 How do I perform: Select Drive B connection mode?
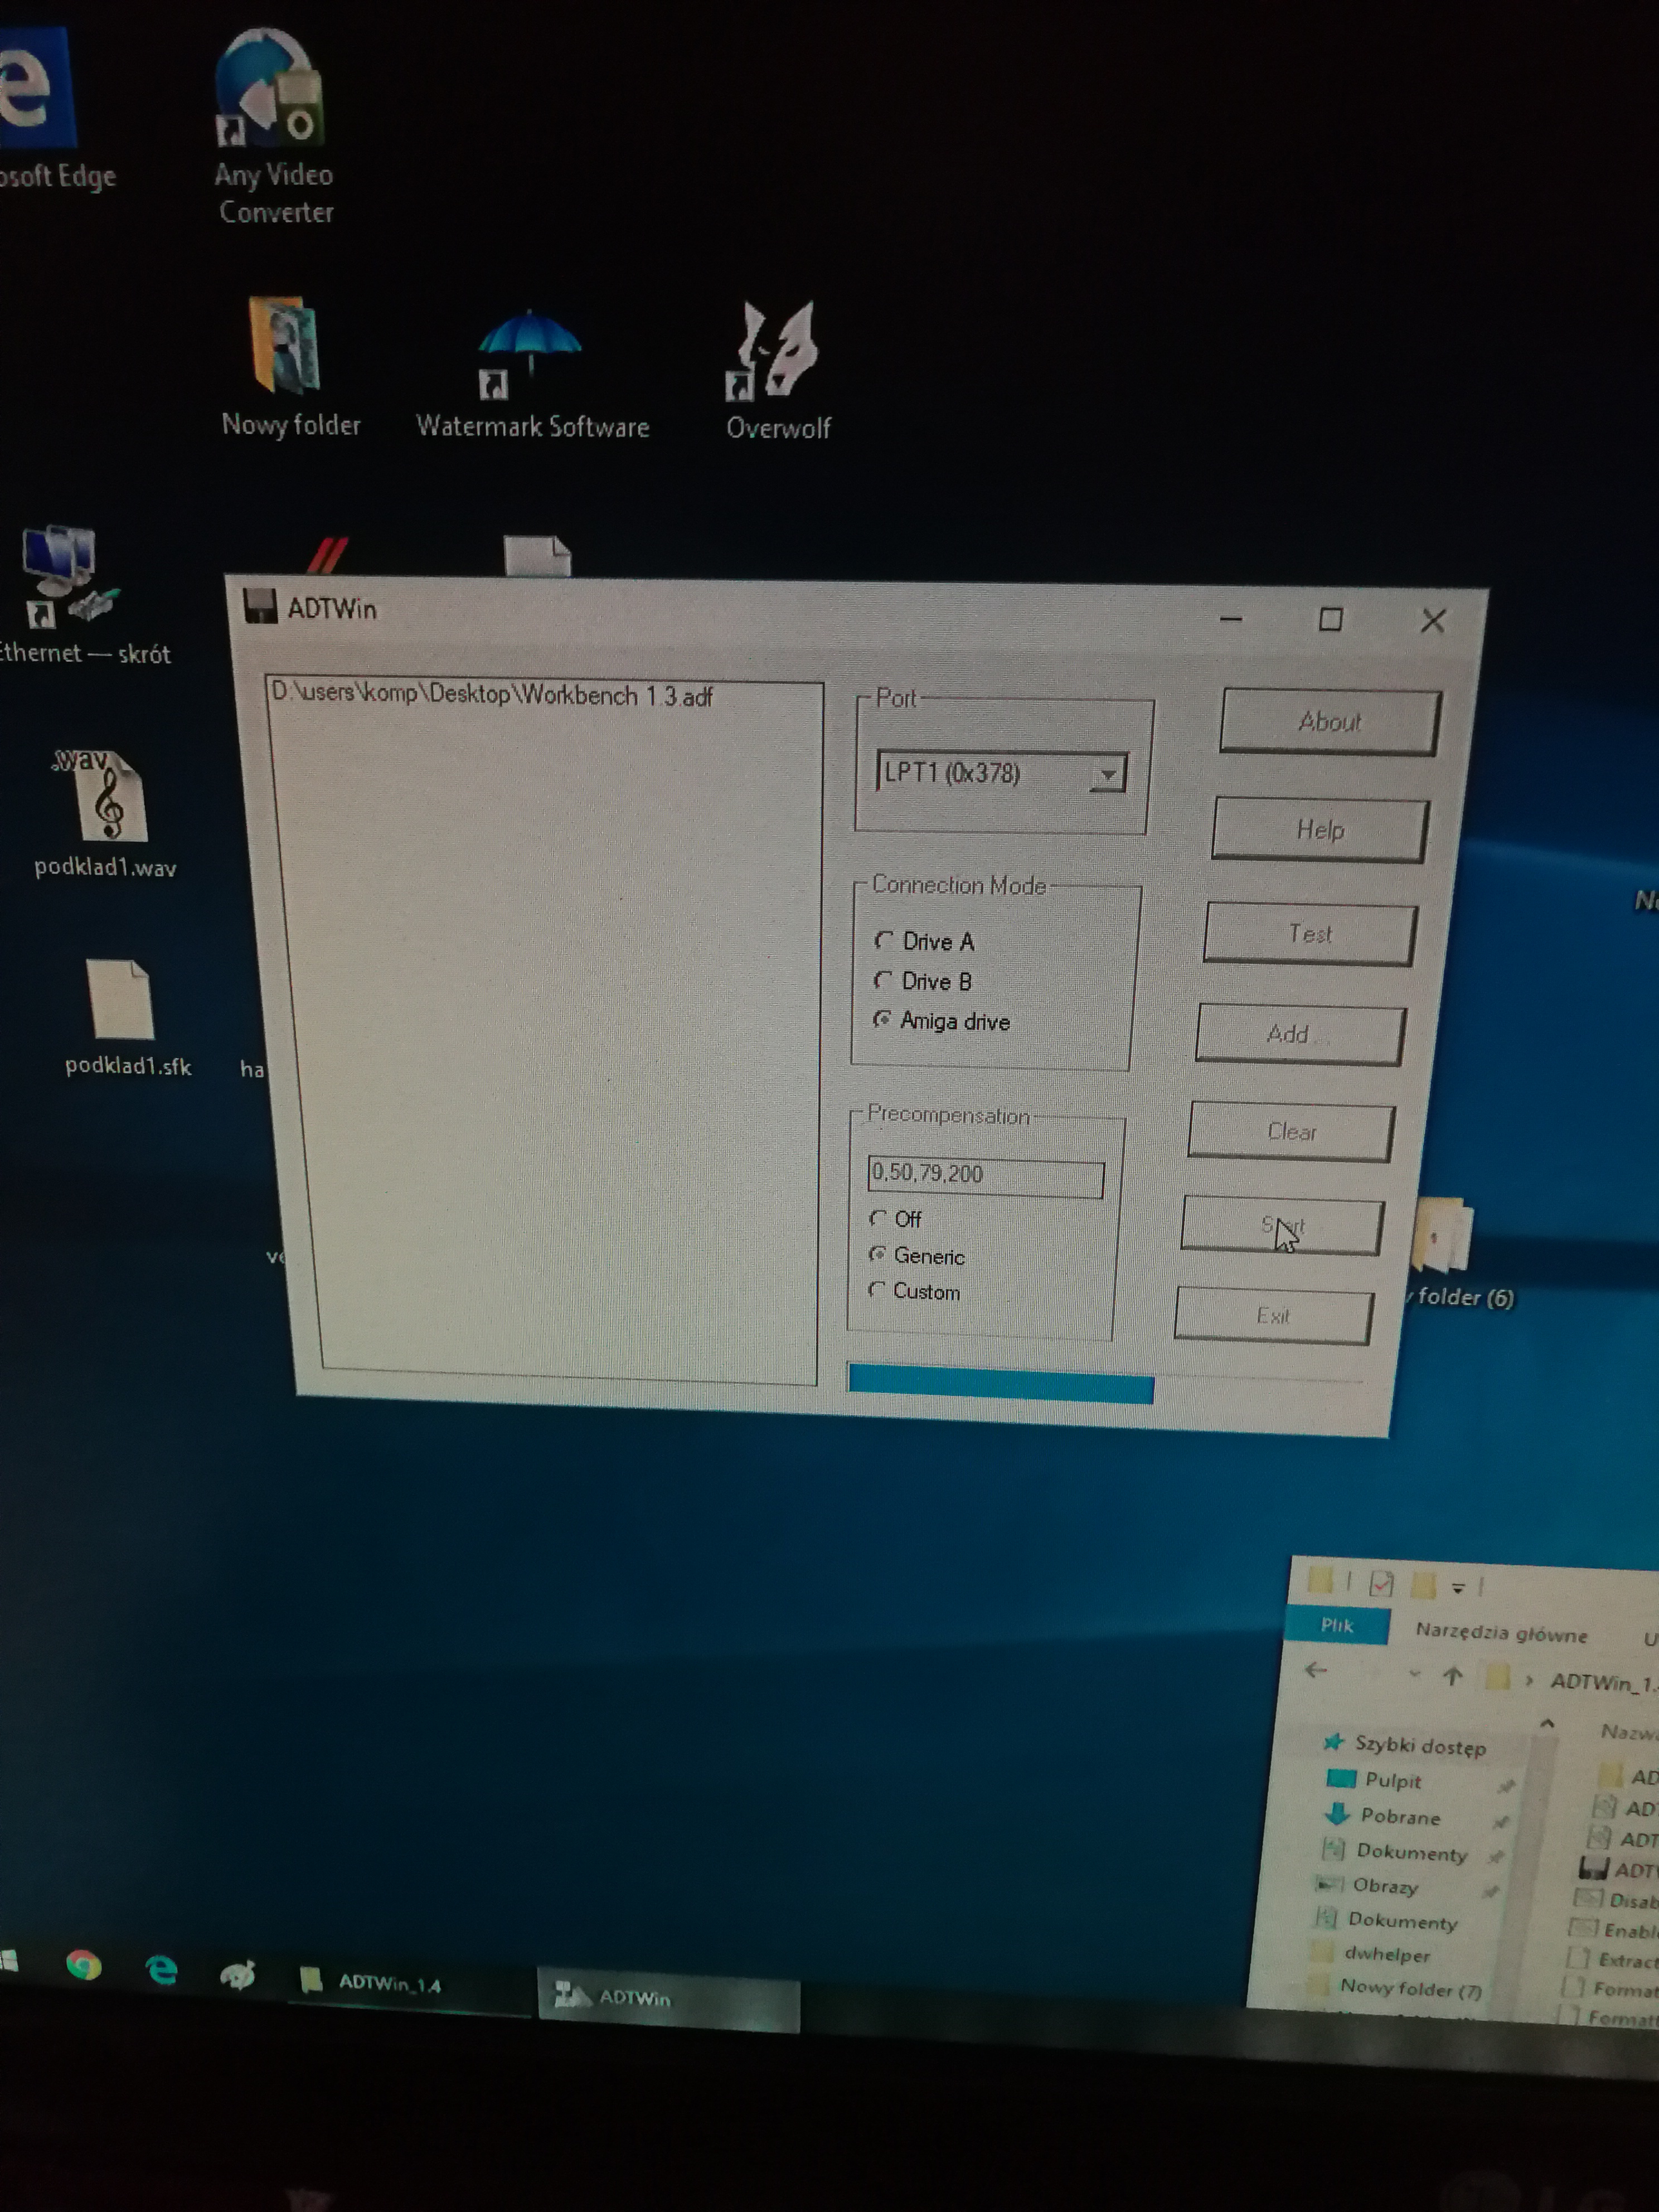[923, 981]
